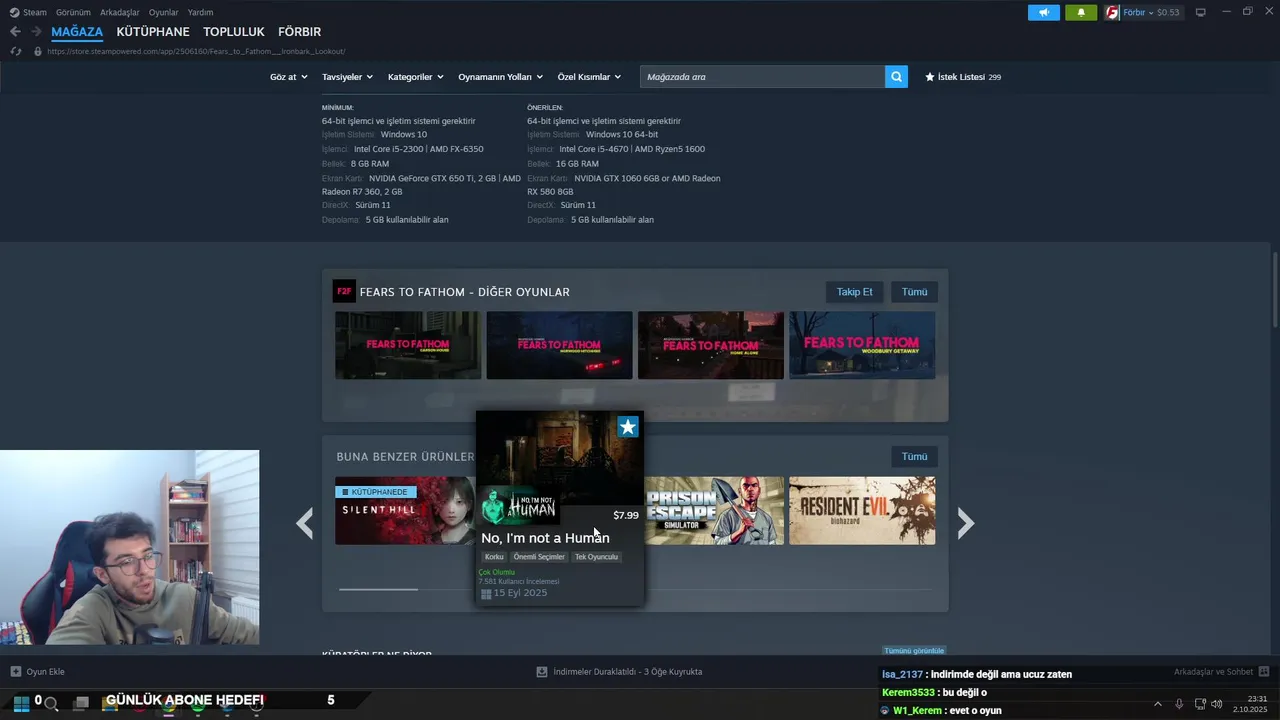
Task: Click İndirmeler Duraklatıldı status text
Action: click(628, 672)
